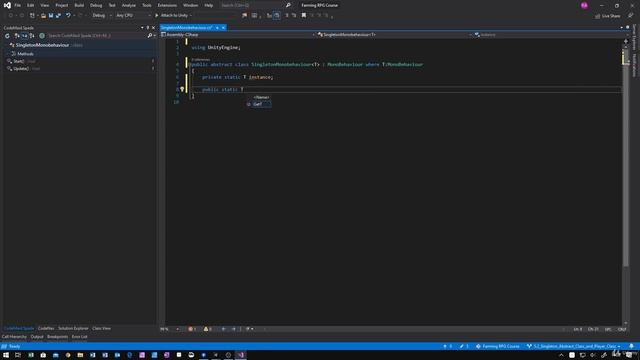The height and width of the screenshot is (360, 640).
Task: Click the Undo arrow icon
Action: 68,16
